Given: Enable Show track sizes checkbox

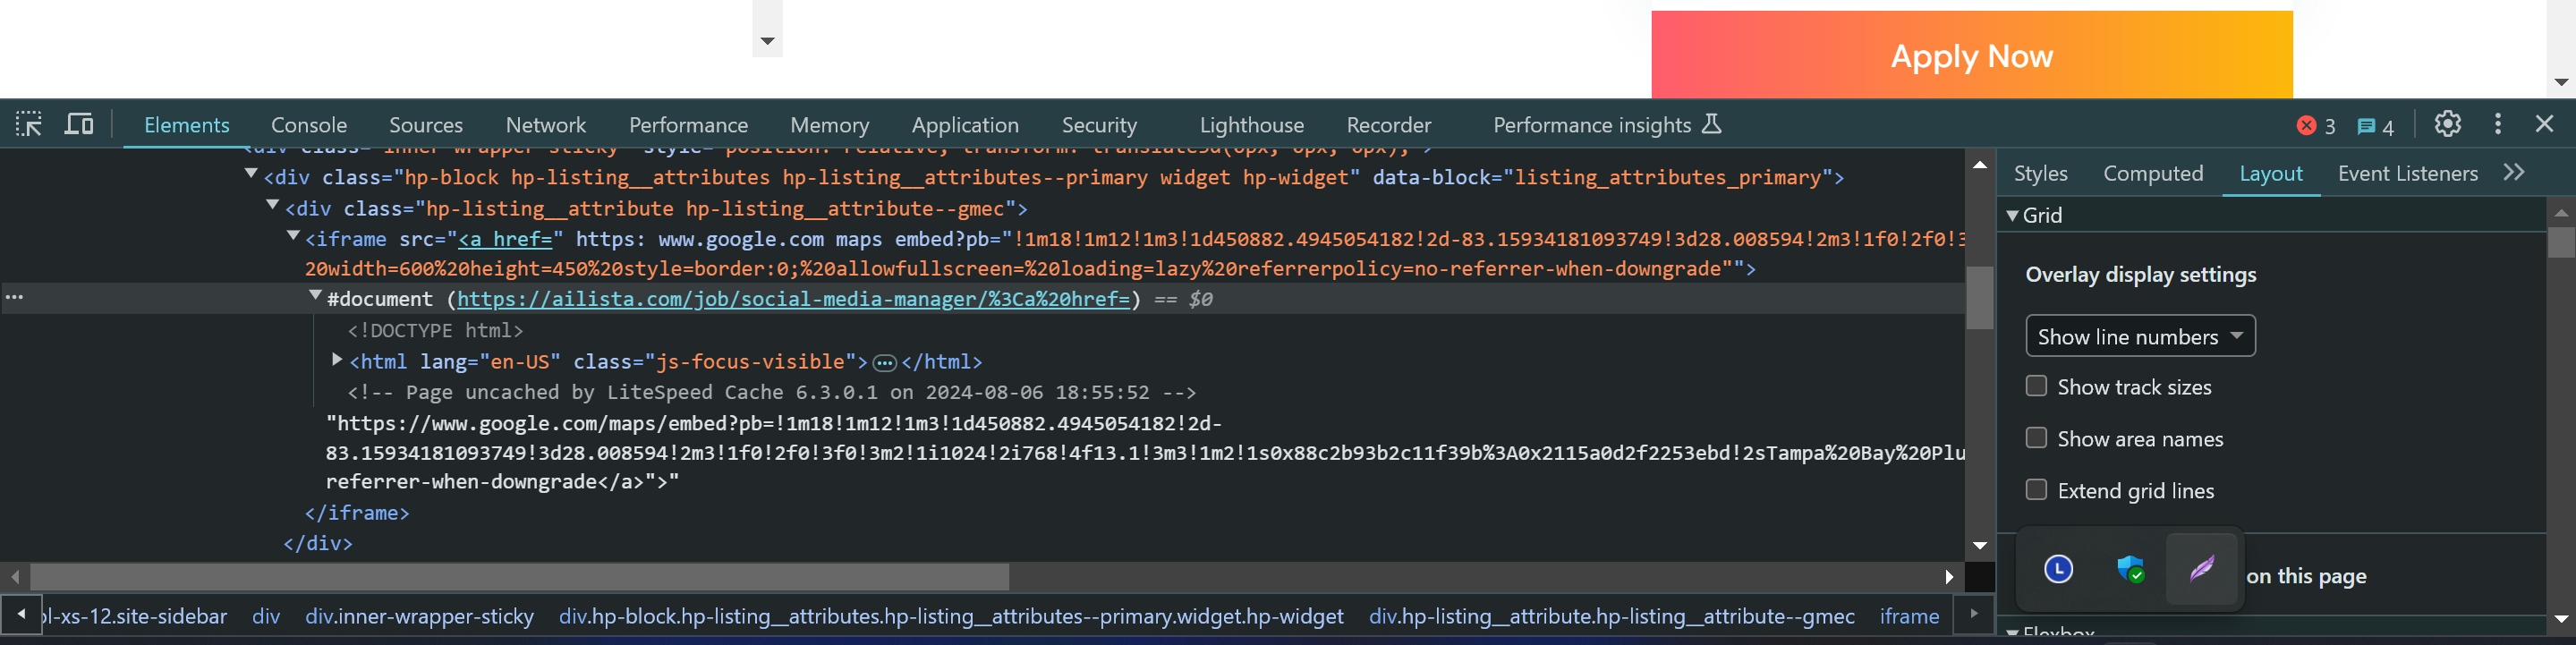Looking at the screenshot, I should click(2036, 386).
